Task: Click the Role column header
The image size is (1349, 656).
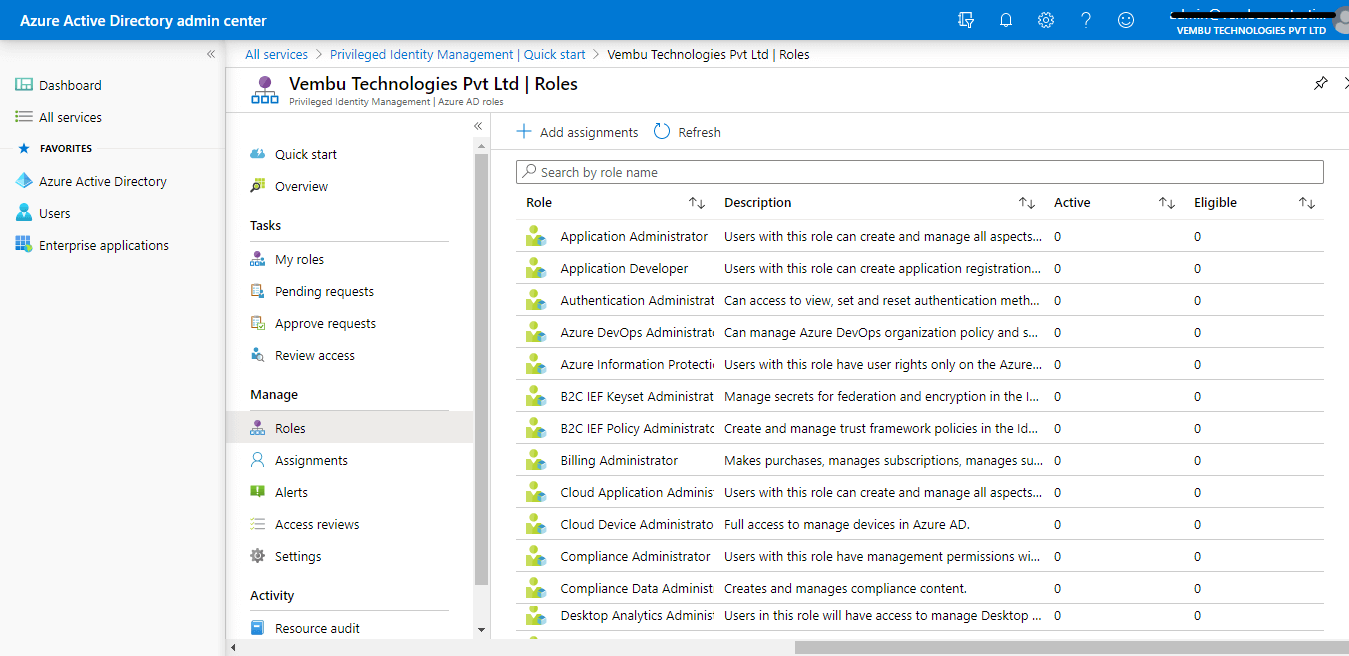Action: coord(539,203)
